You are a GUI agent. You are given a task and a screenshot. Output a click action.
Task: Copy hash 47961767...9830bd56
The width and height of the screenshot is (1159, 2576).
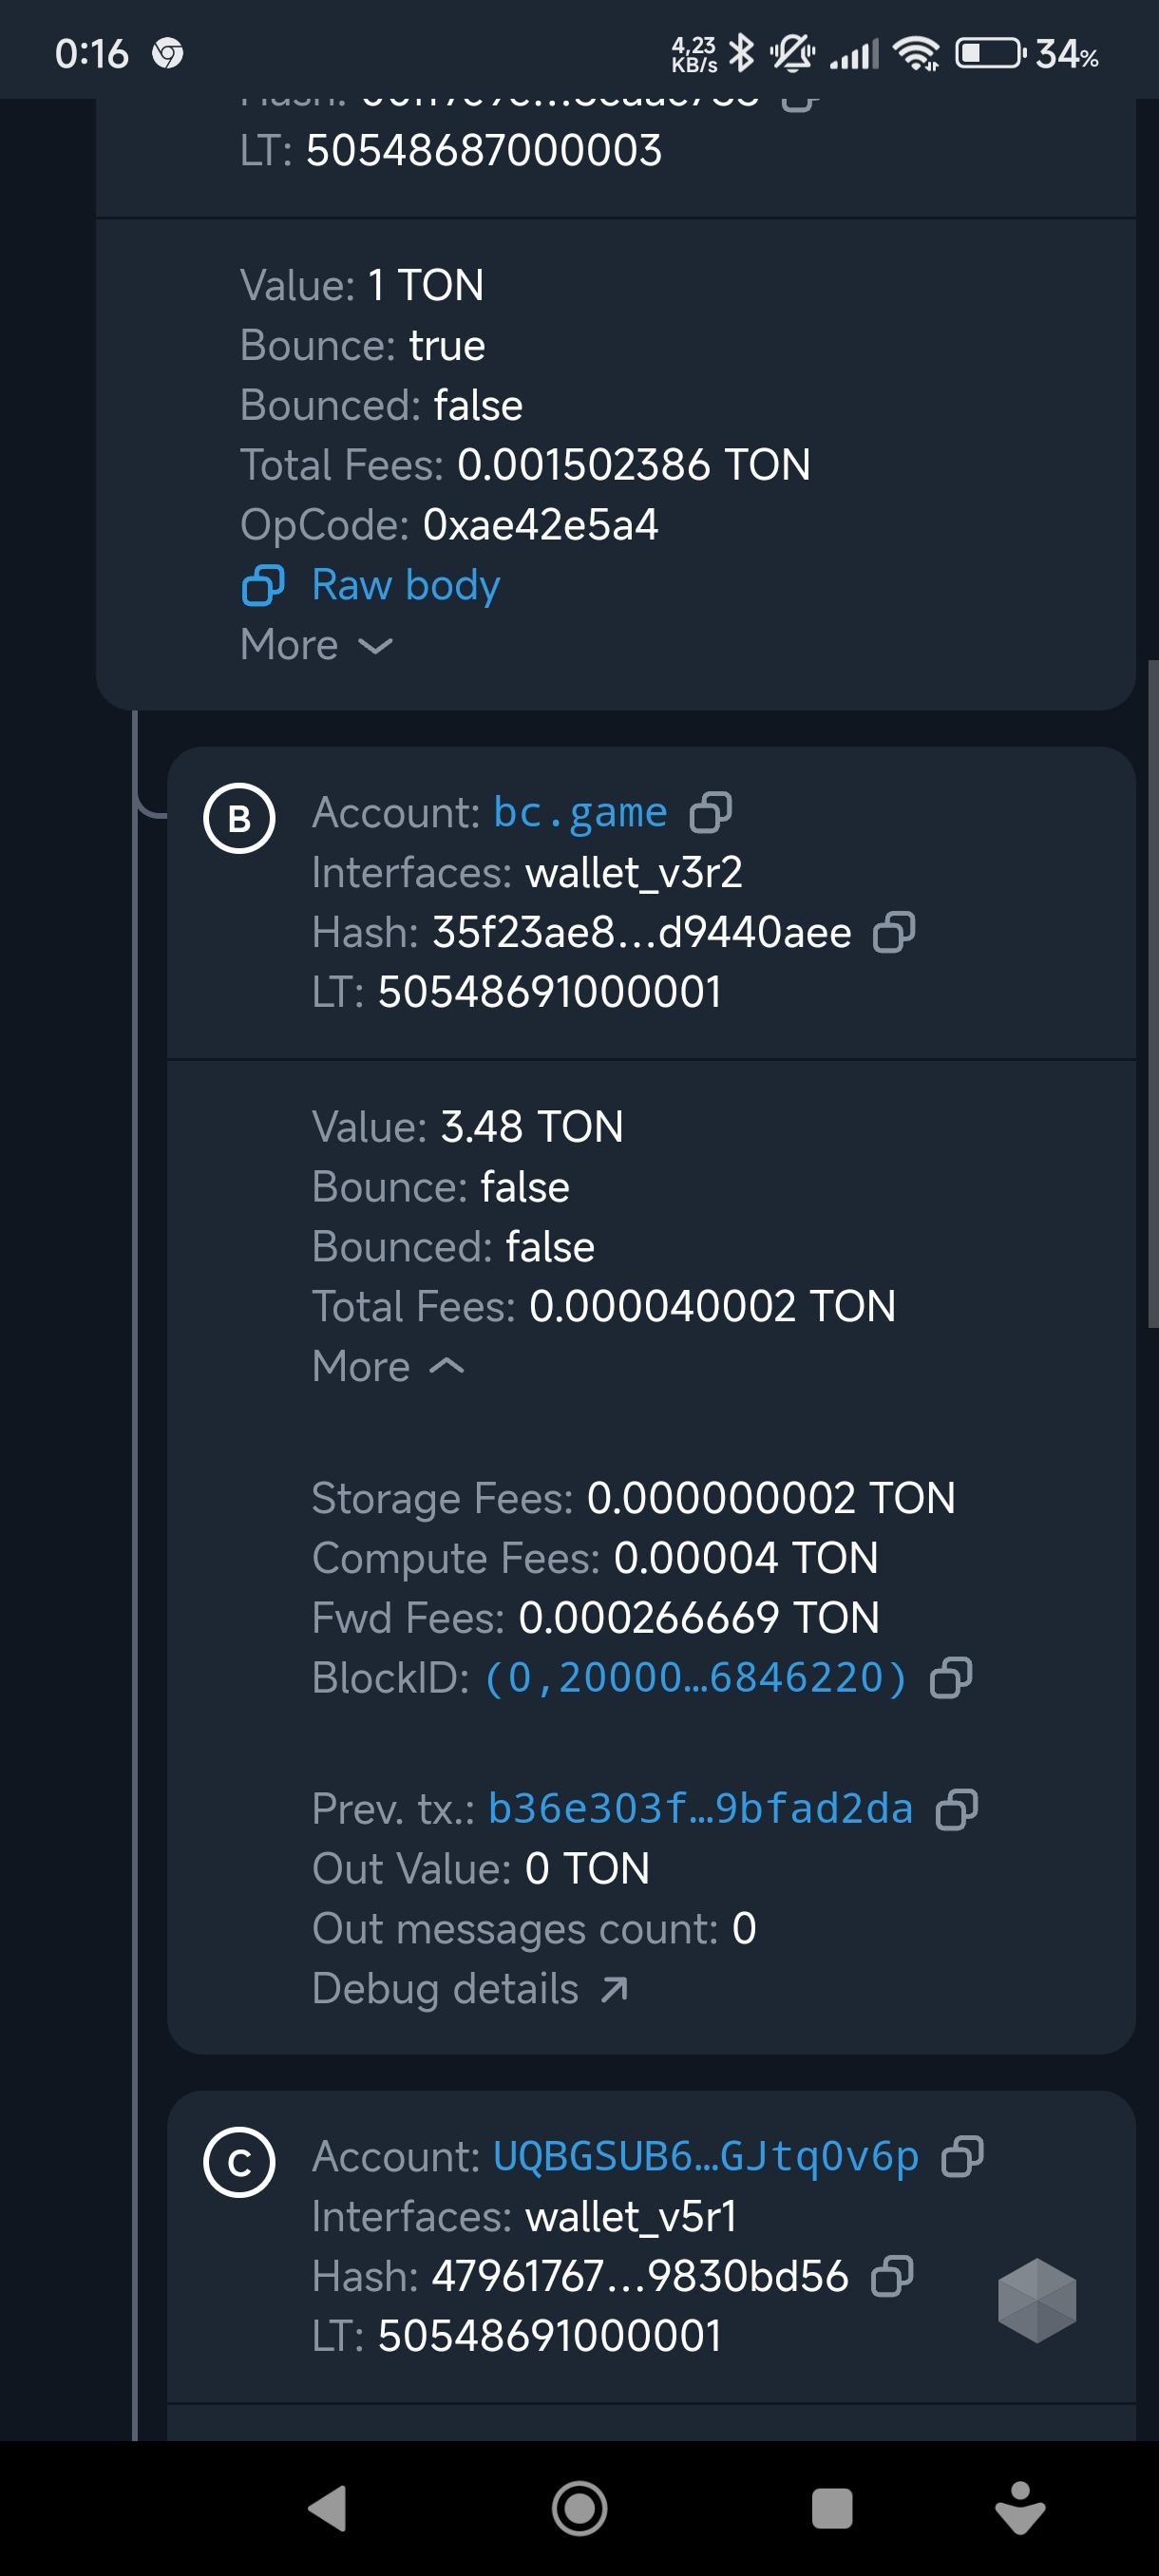pos(892,2276)
